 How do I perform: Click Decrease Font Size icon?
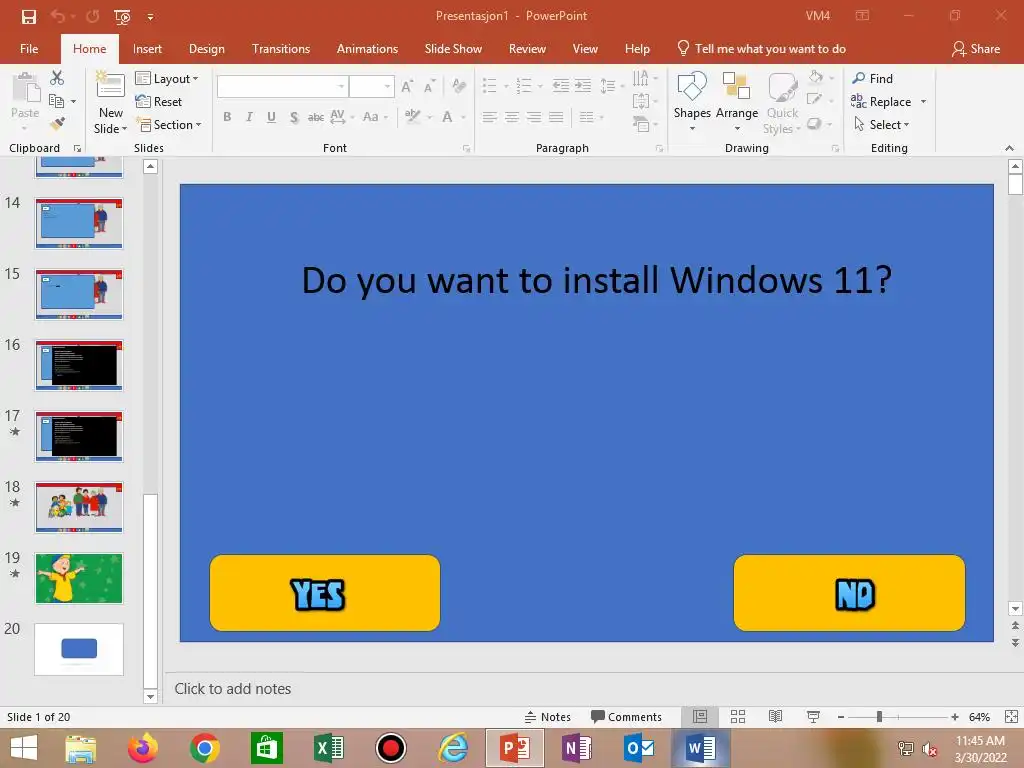429,86
